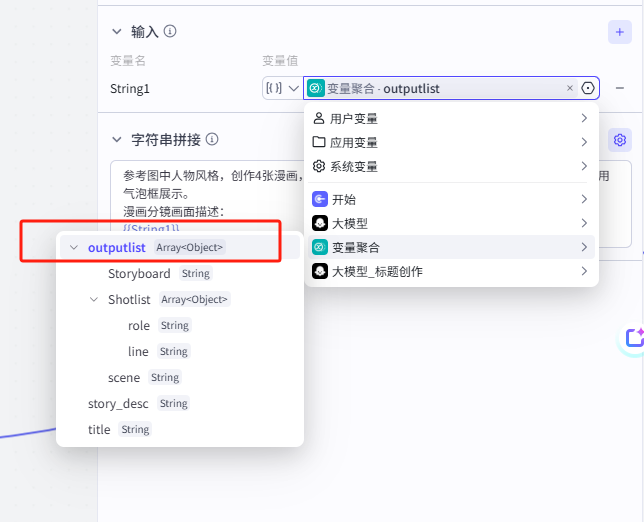This screenshot has width=644, height=522.
Task: Click the String1 variable name
Action: 130,89
